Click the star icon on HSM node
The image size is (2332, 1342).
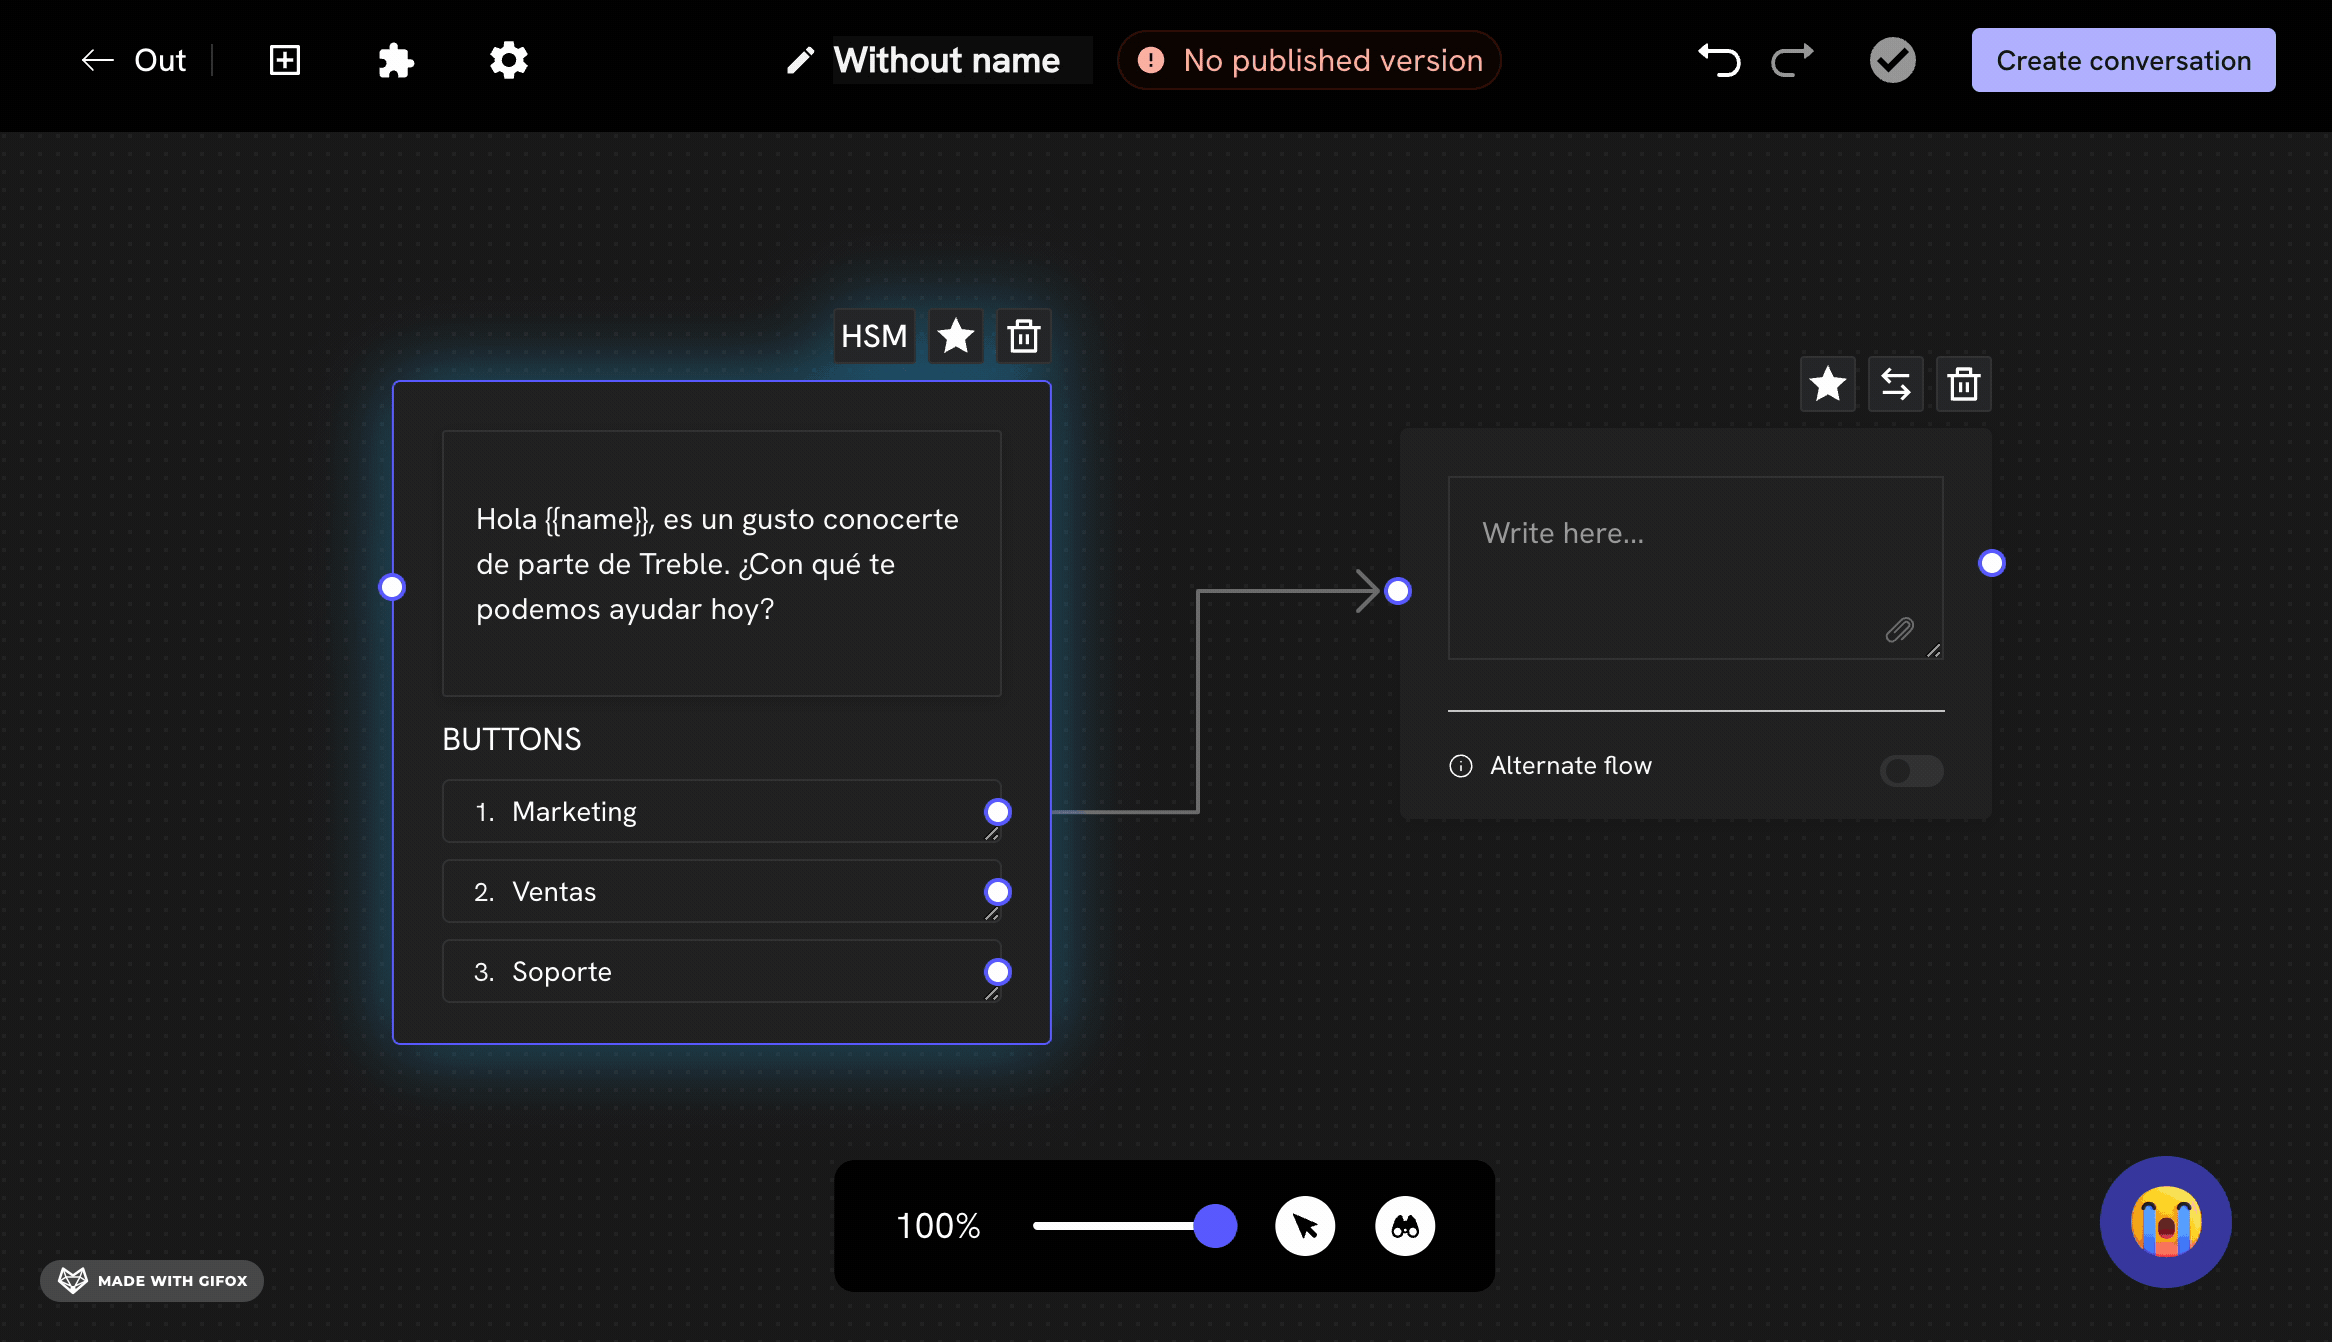956,336
